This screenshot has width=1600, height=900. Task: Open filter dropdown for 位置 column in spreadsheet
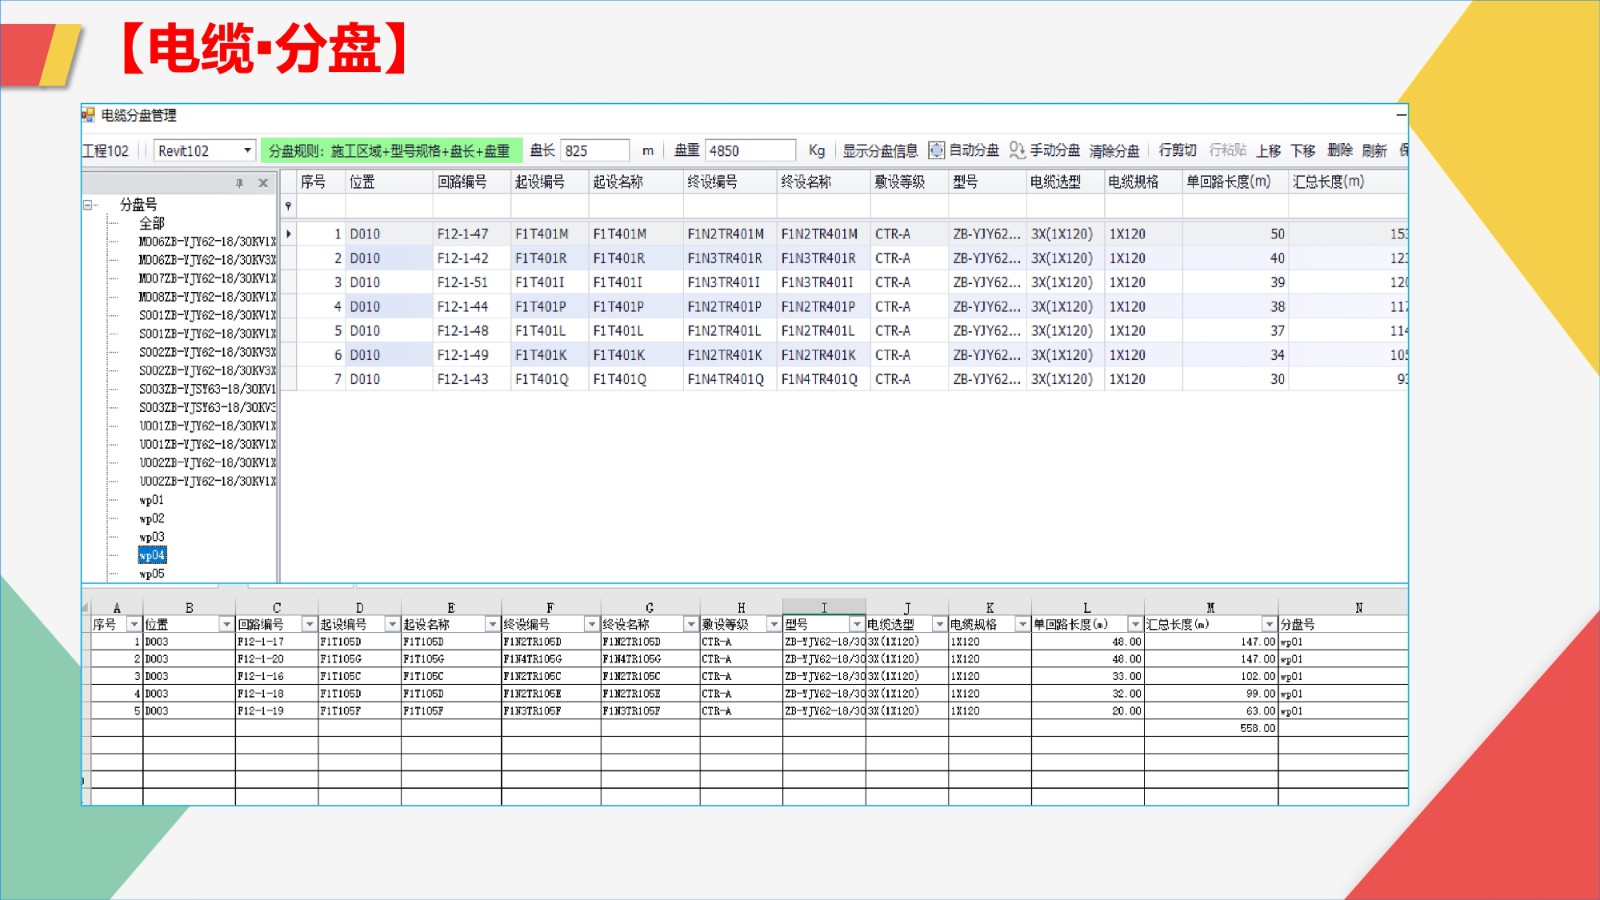click(x=226, y=624)
